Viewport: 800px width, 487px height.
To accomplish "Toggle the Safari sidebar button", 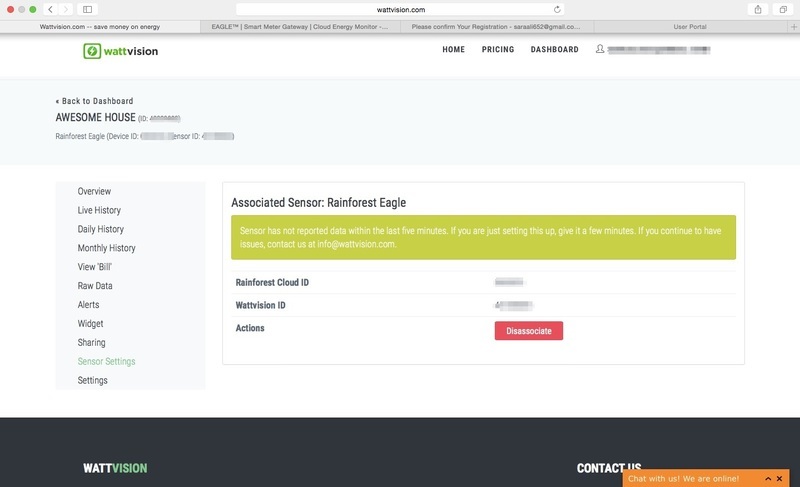I will (x=88, y=9).
